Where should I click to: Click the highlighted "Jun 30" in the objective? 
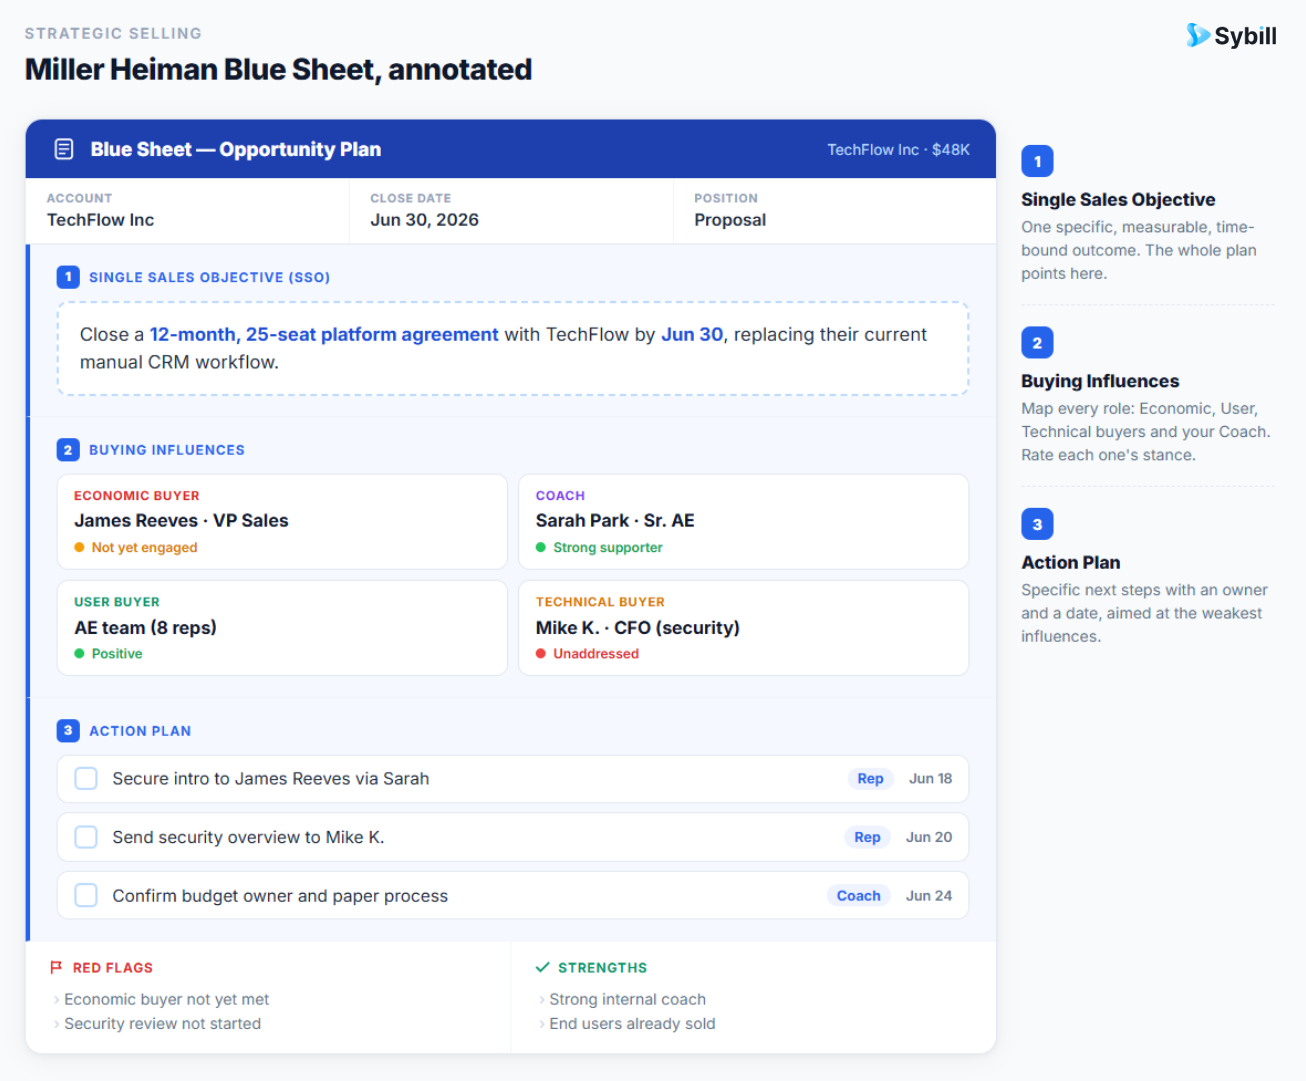point(692,334)
